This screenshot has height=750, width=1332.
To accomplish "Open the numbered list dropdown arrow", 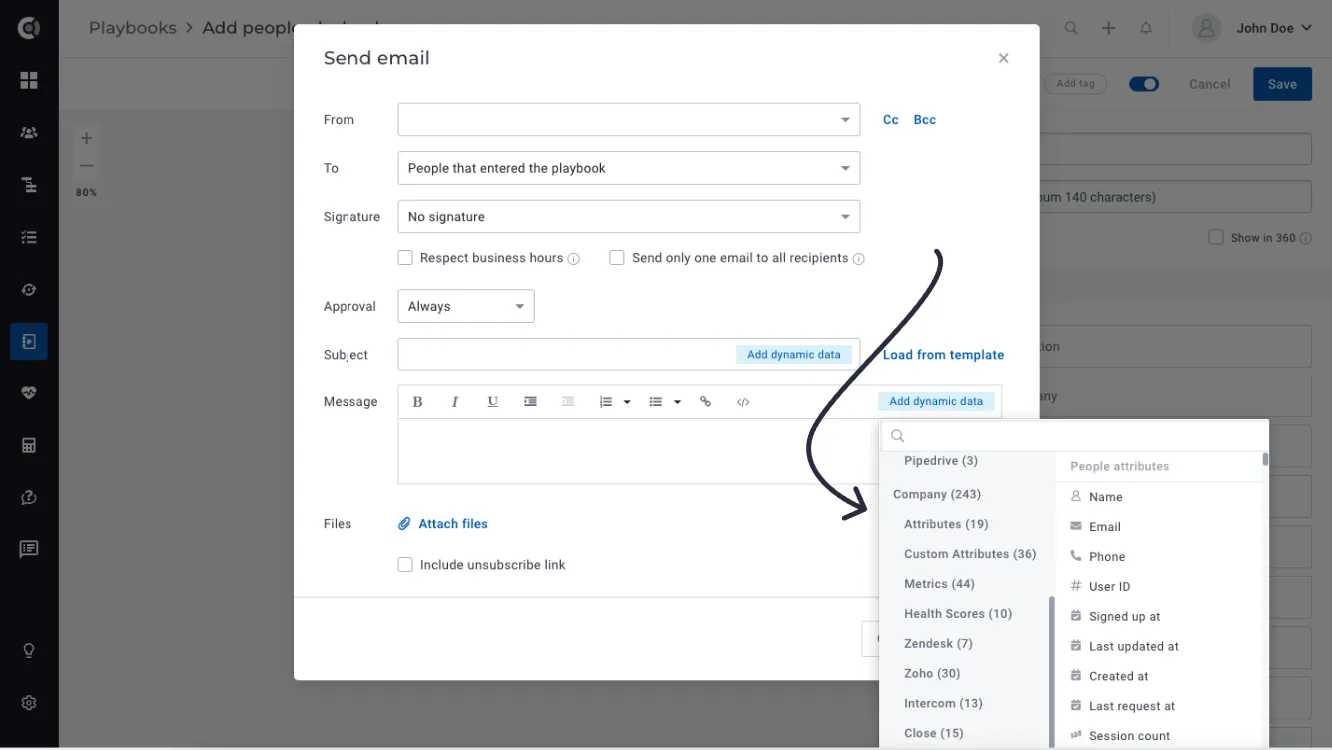I will coord(627,402).
